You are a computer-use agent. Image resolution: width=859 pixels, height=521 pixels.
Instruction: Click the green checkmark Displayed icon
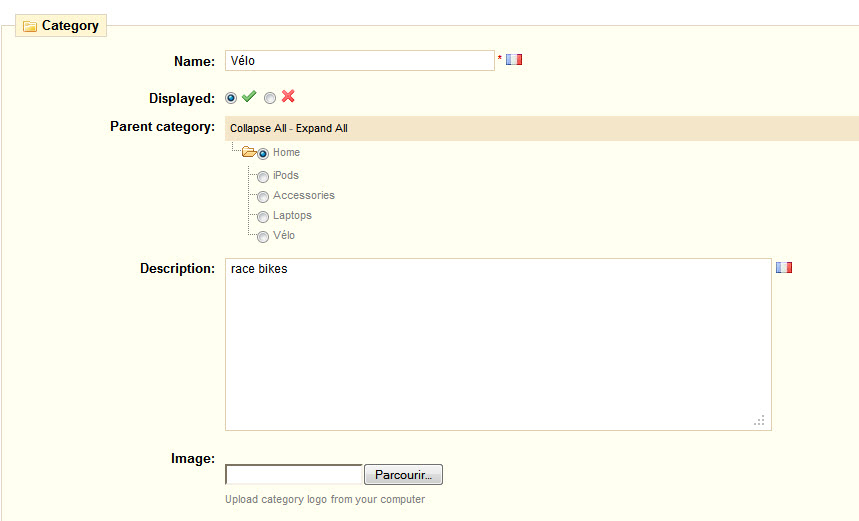point(249,96)
